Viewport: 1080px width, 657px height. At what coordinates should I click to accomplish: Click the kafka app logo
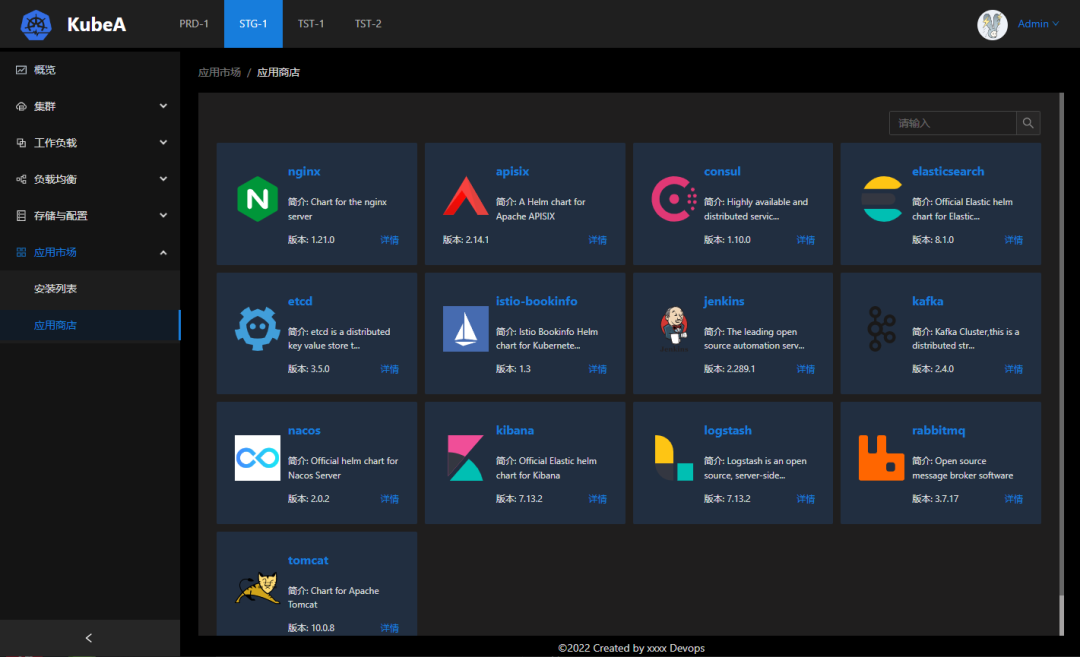pos(882,328)
